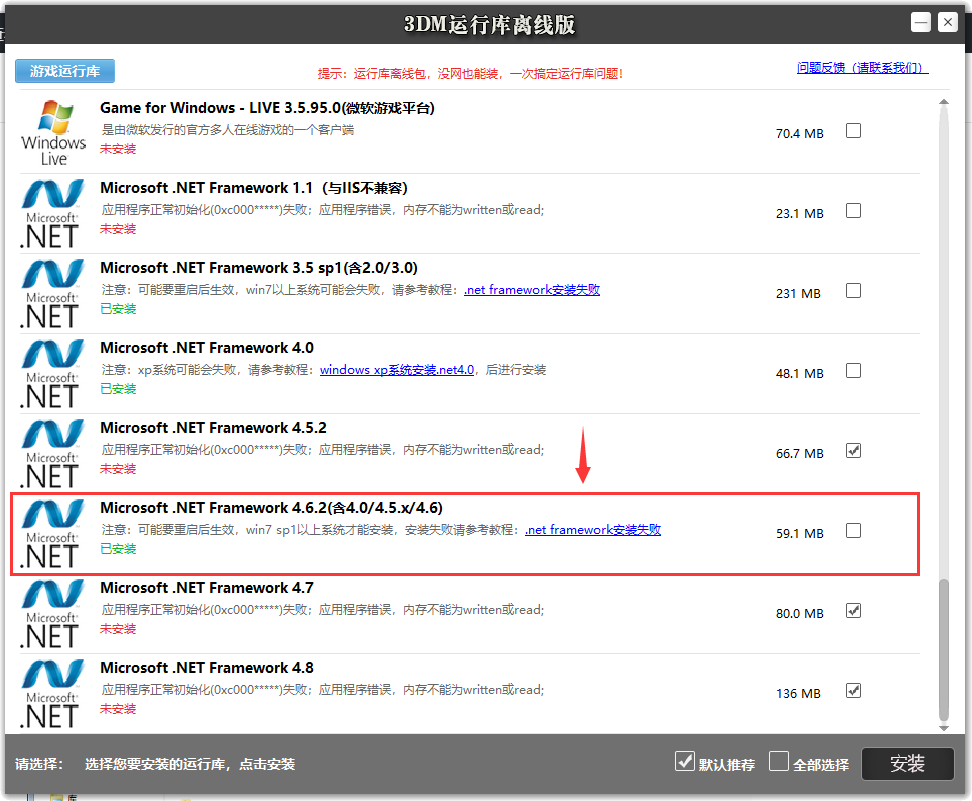Click 未安装 status under Game for Windows LIVE

click(x=118, y=149)
